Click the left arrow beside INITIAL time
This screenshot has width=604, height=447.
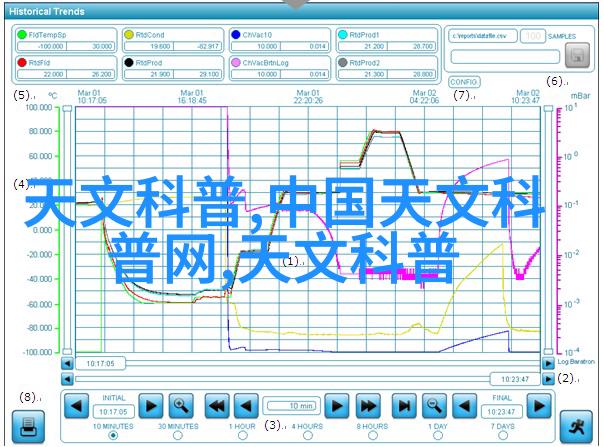[x=76, y=405]
